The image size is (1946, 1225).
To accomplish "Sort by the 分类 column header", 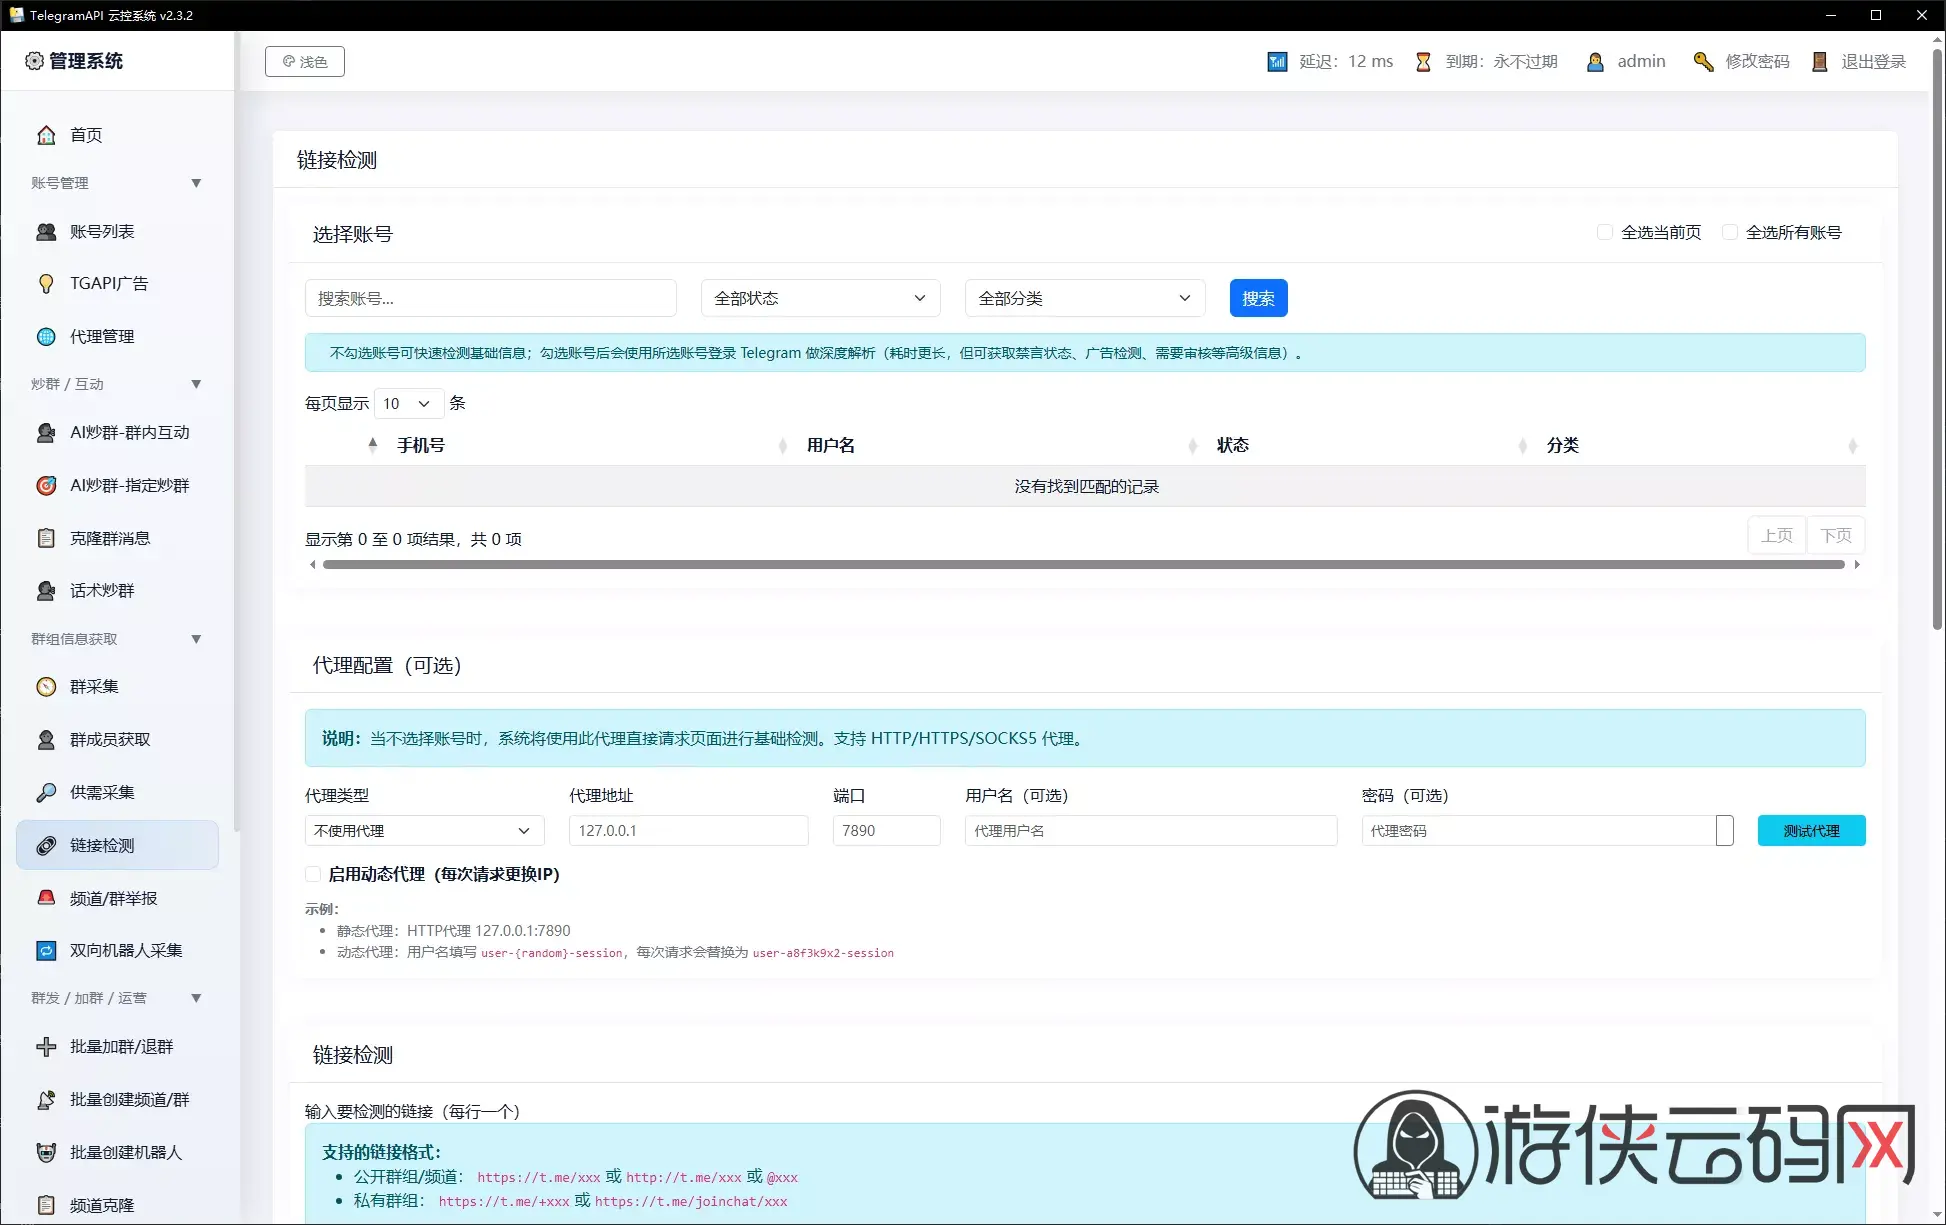I will 1562,445.
